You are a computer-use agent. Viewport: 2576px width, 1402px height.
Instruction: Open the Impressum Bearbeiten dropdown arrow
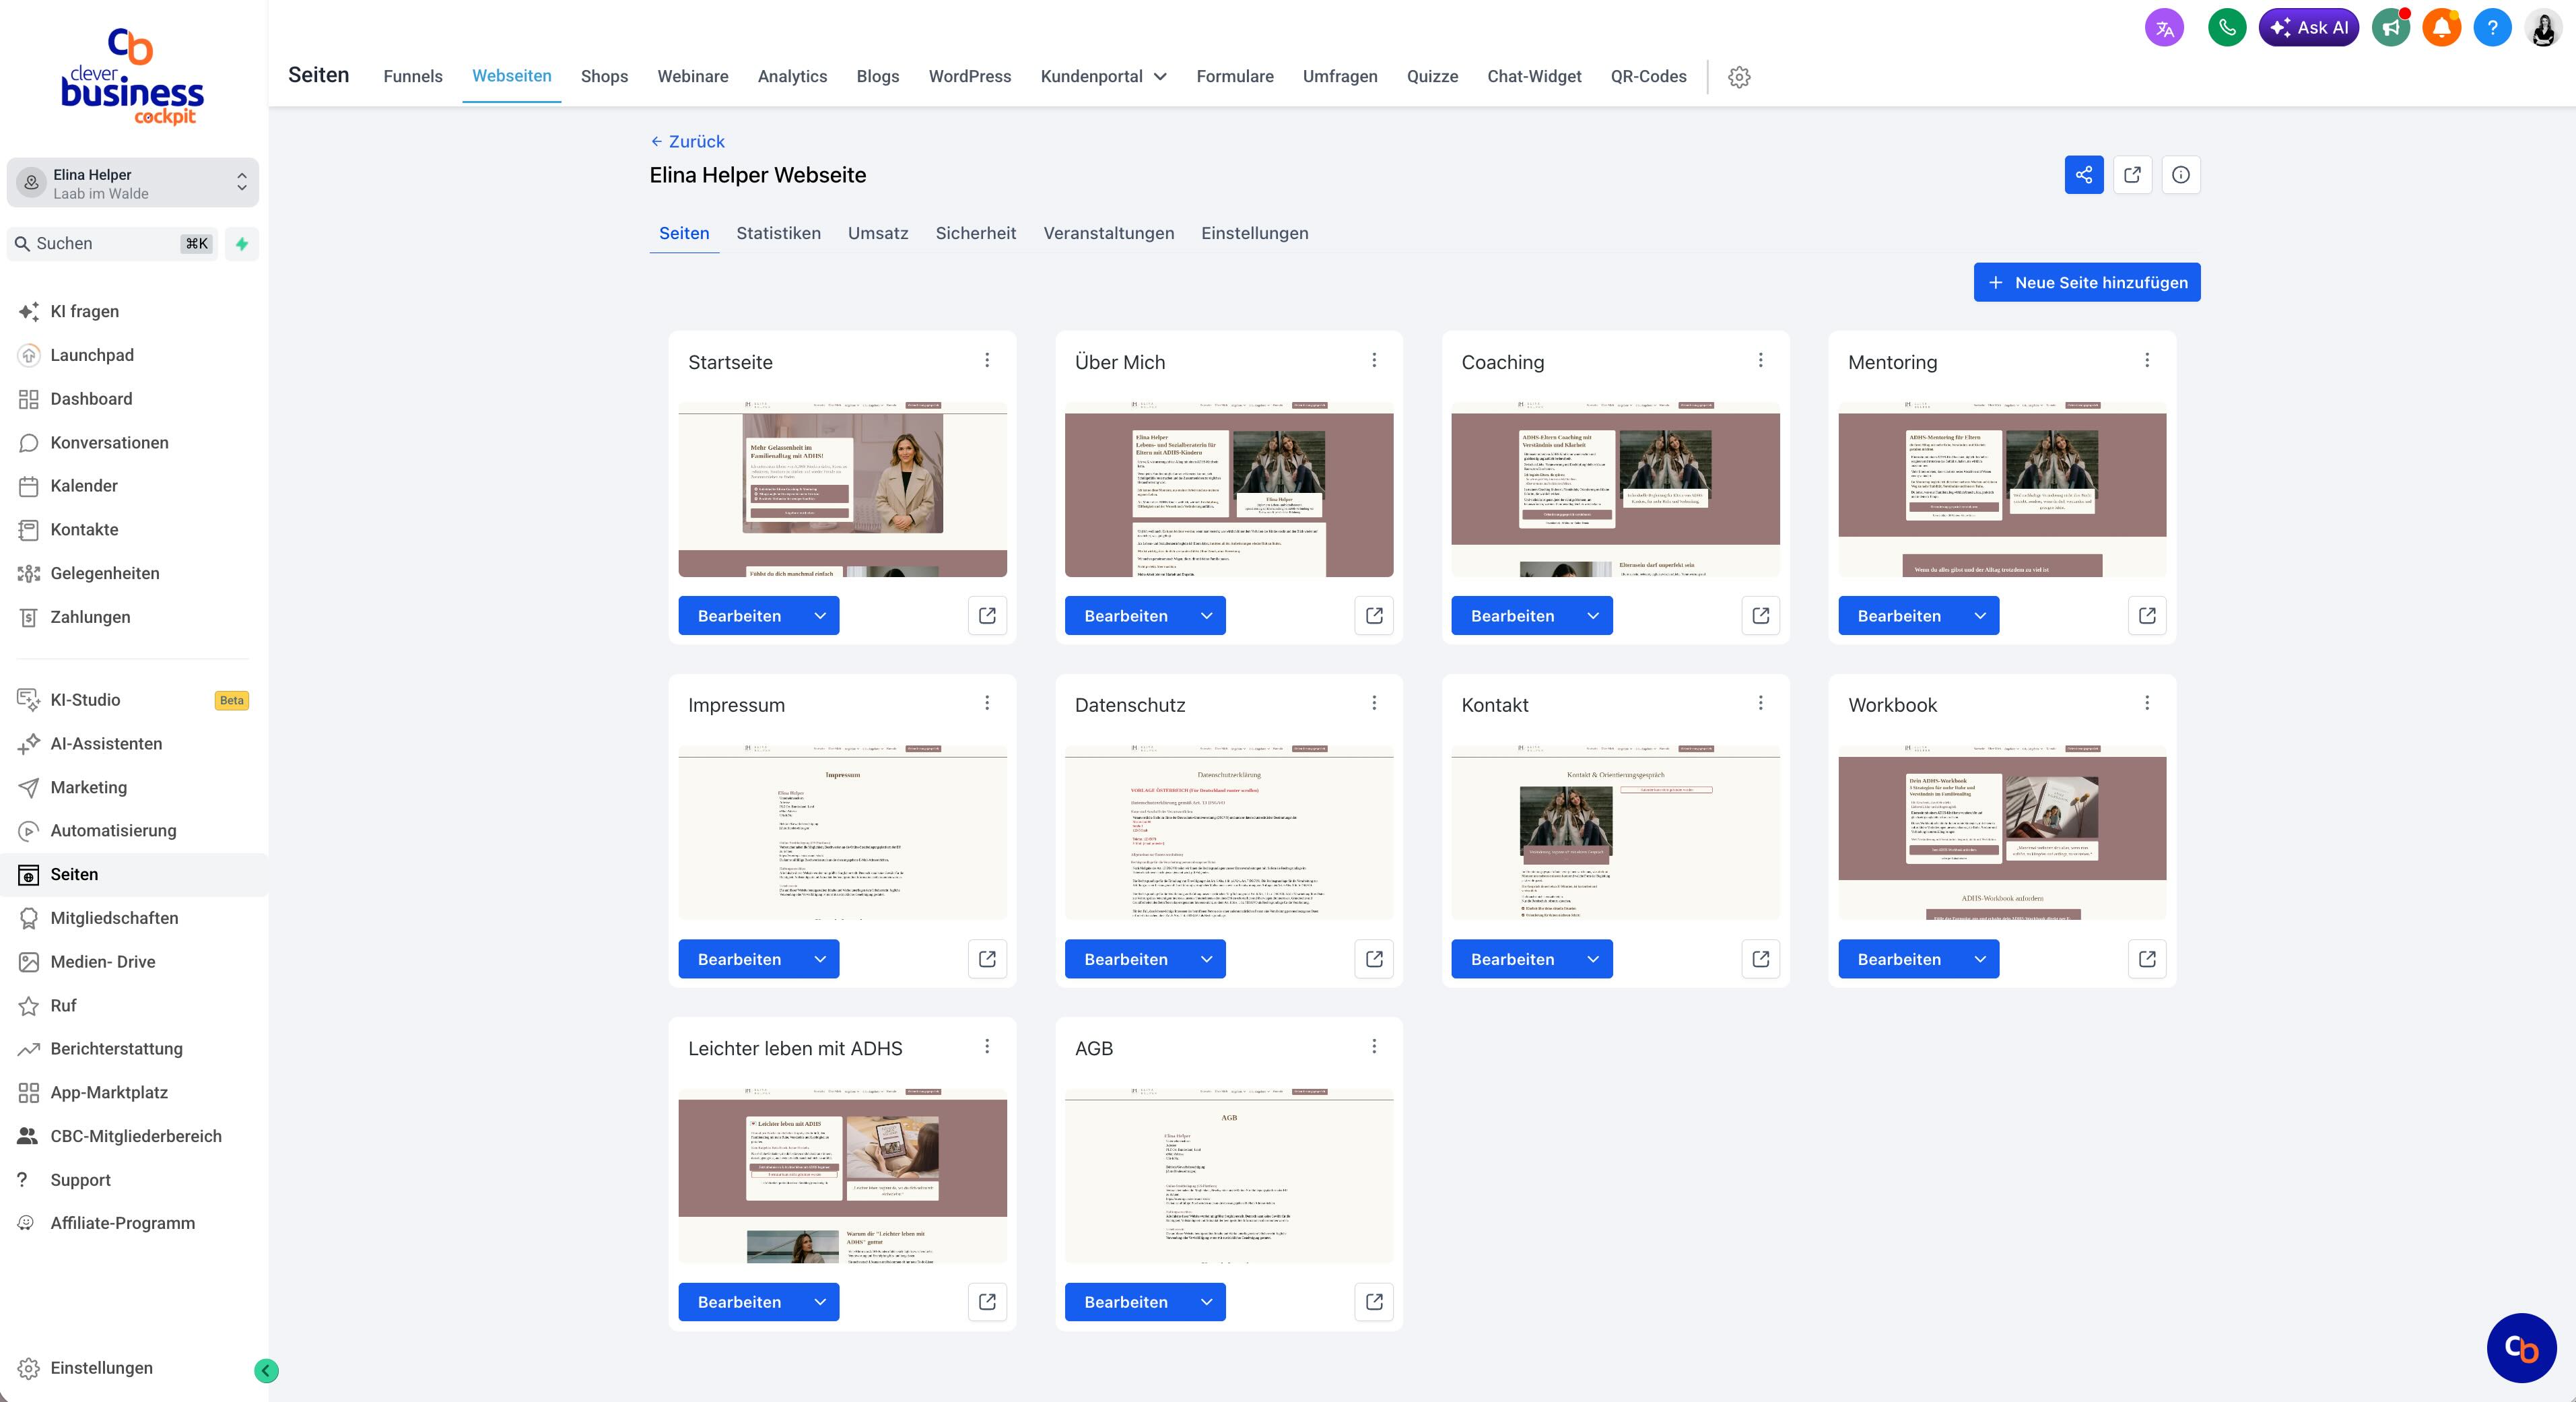(820, 959)
